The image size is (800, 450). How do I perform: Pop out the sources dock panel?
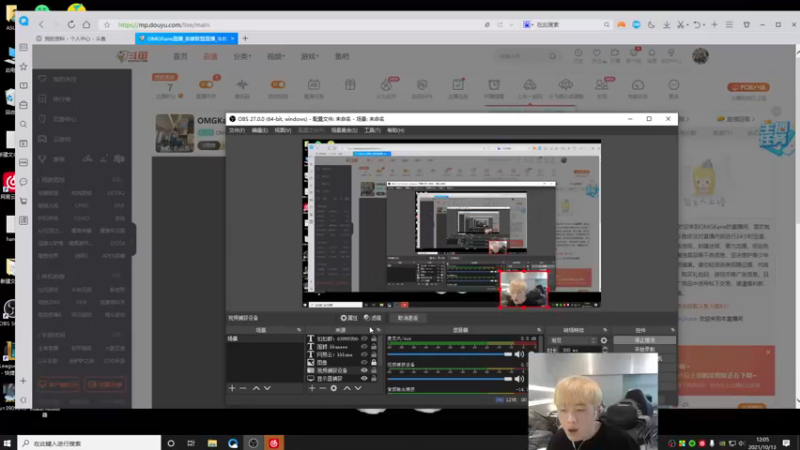point(378,330)
